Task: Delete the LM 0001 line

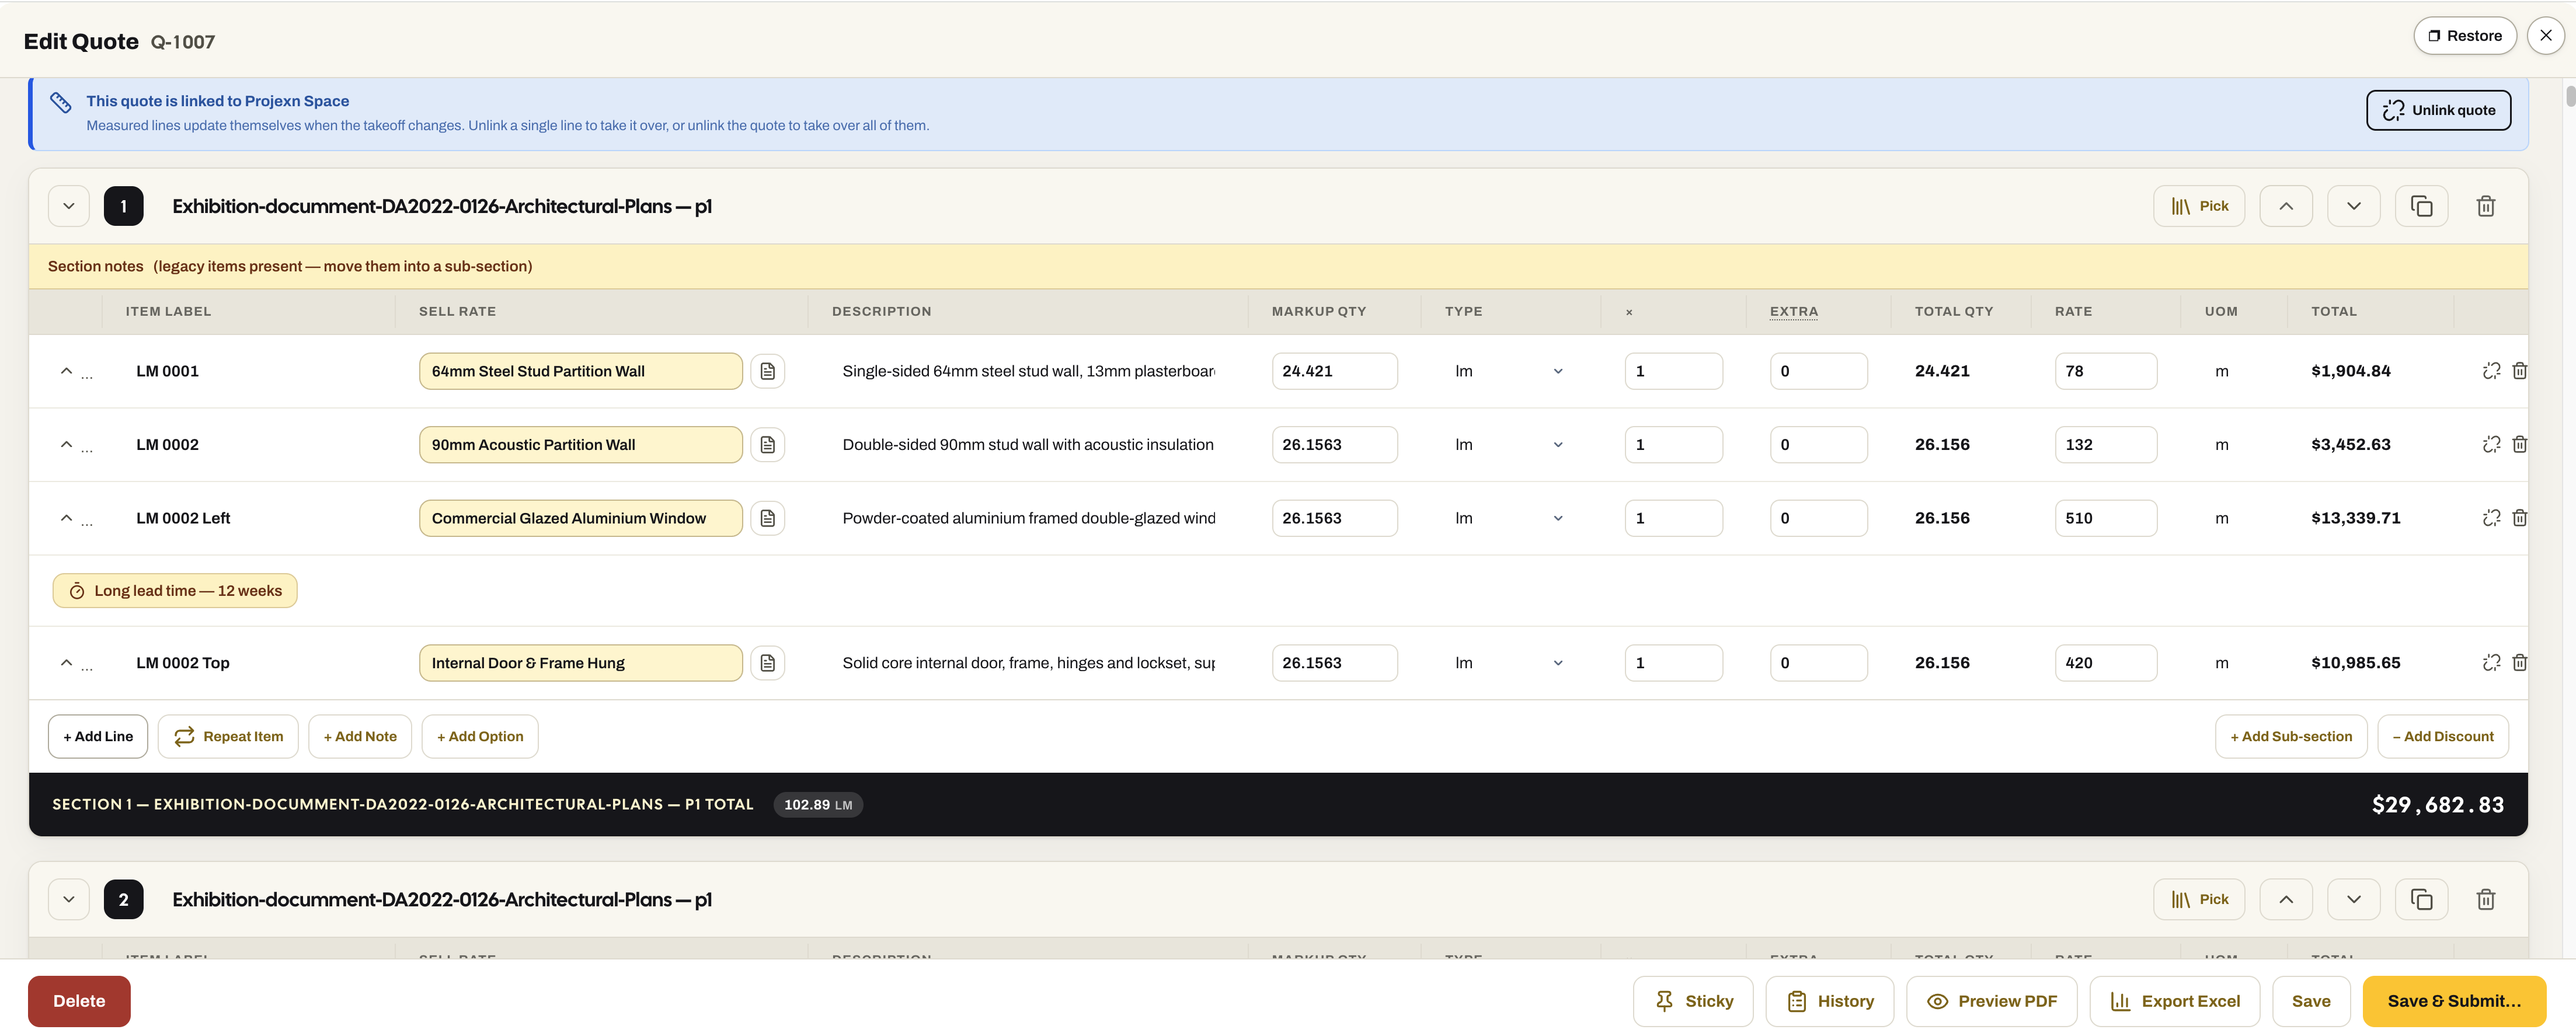Action: [2519, 371]
